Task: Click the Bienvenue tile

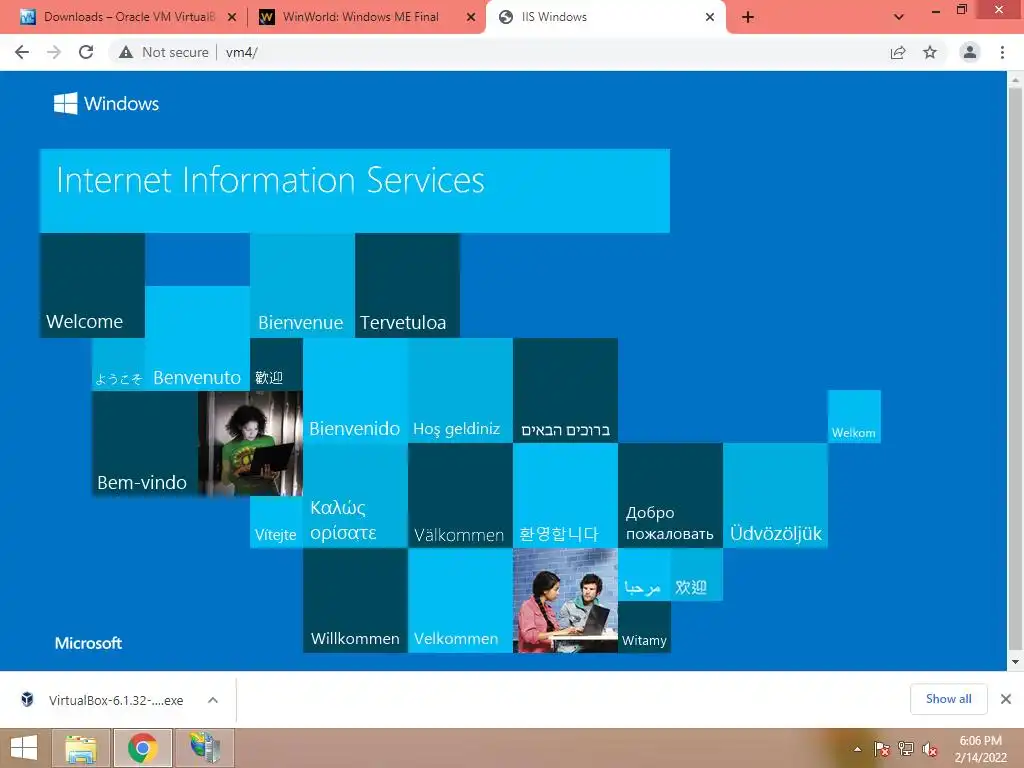Action: pyautogui.click(x=302, y=285)
